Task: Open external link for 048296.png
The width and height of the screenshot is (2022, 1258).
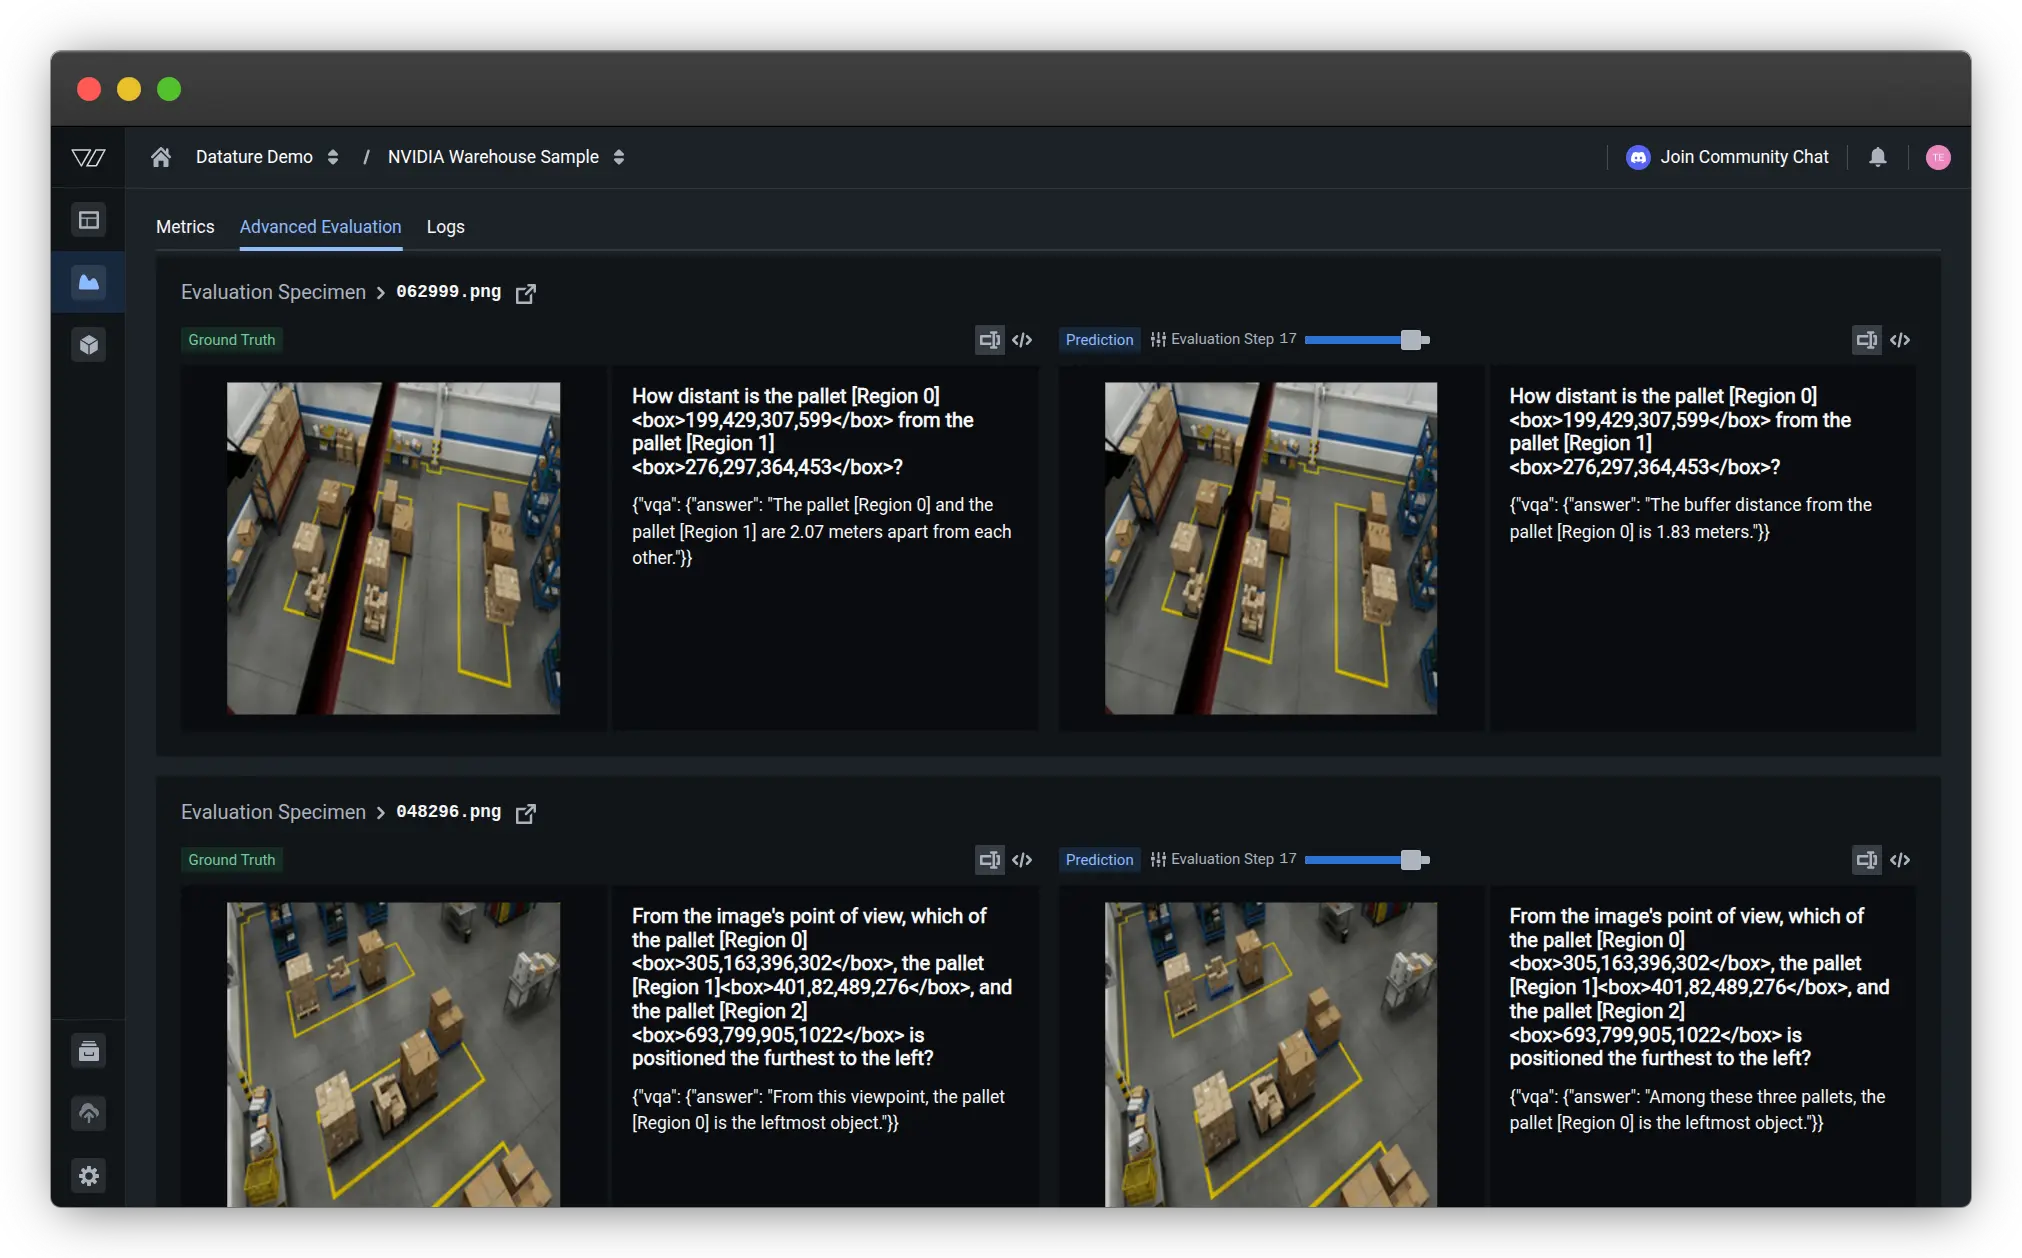Action: point(526,813)
